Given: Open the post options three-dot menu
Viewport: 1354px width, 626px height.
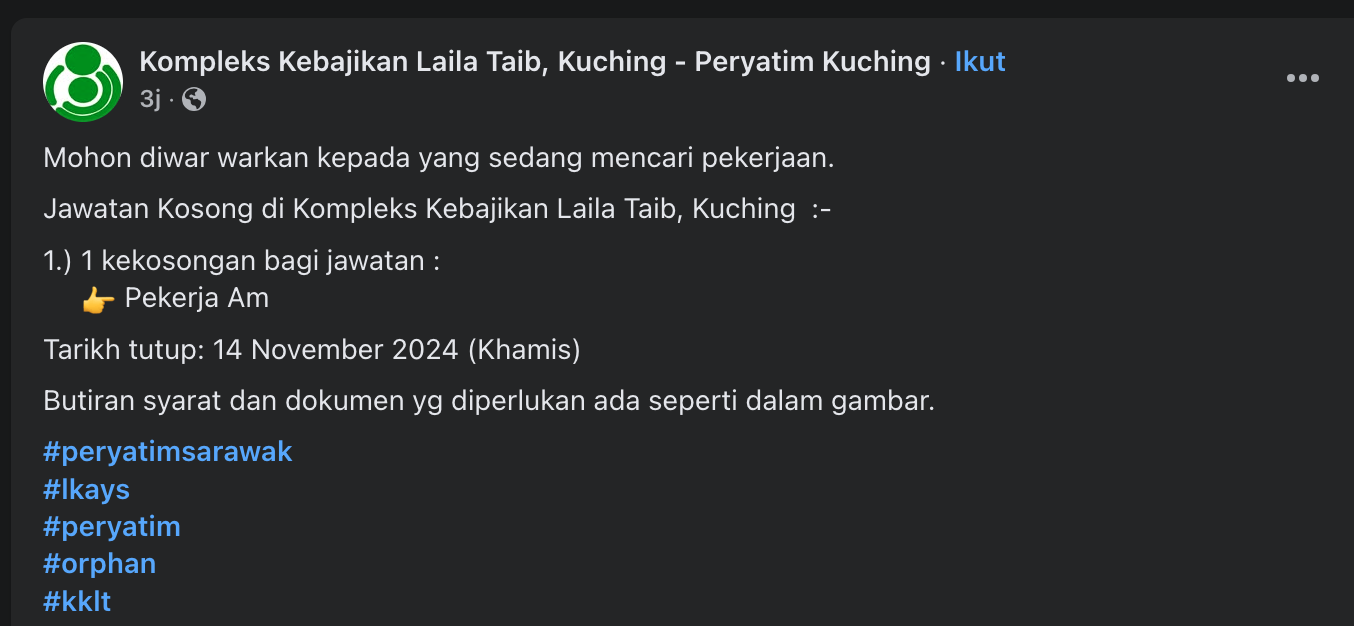Looking at the screenshot, I should tap(1302, 79).
